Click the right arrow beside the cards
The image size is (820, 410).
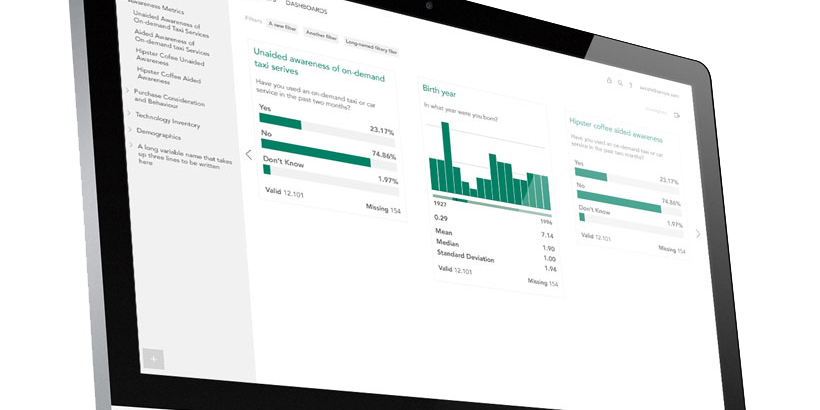(697, 233)
